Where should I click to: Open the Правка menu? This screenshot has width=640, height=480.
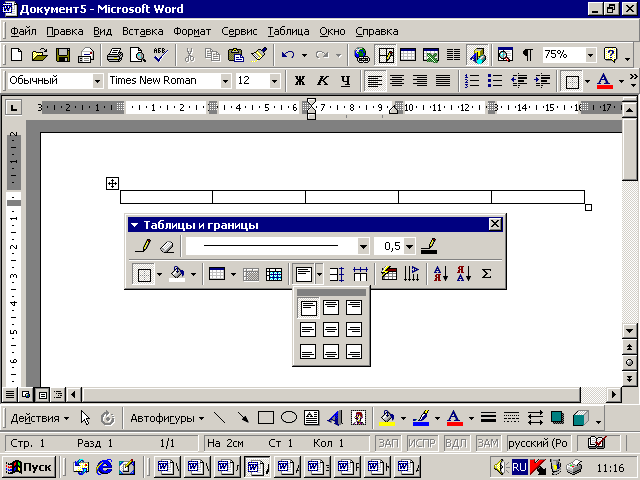[64, 31]
